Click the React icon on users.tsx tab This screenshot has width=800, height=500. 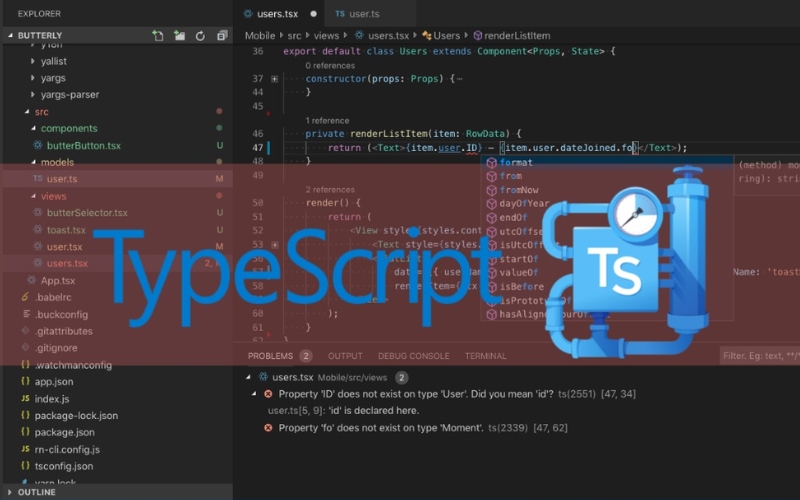[248, 14]
